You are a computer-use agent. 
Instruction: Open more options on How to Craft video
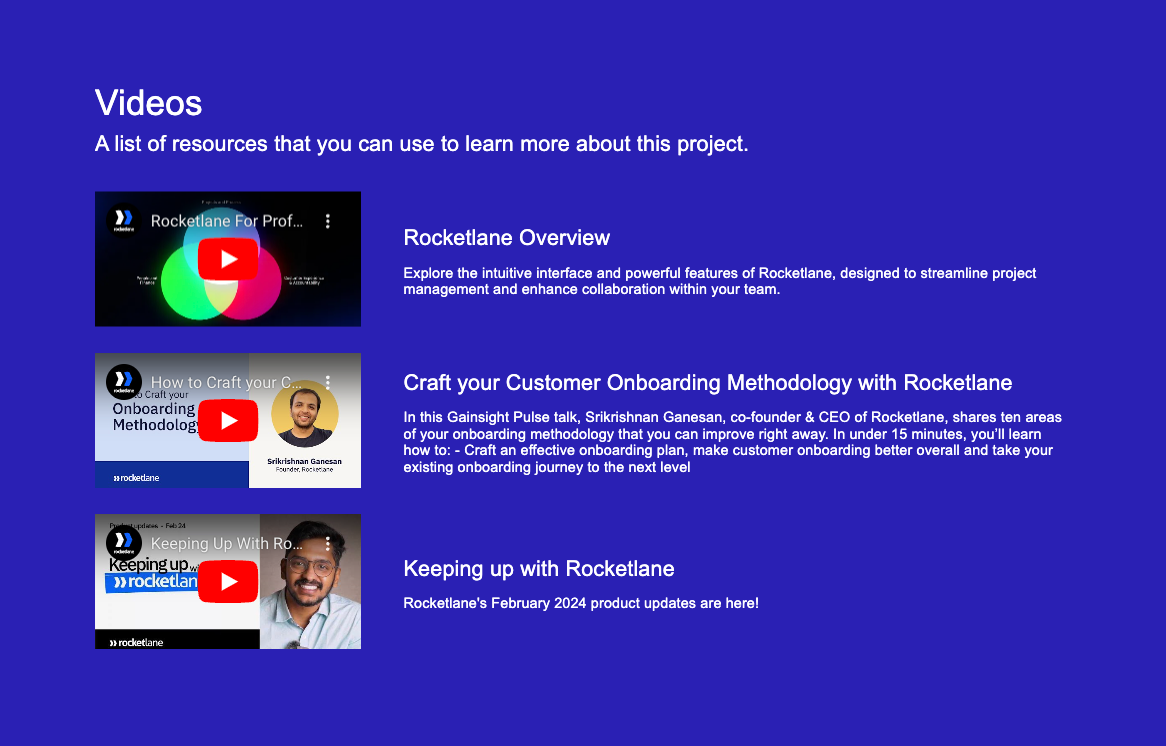pos(327,382)
